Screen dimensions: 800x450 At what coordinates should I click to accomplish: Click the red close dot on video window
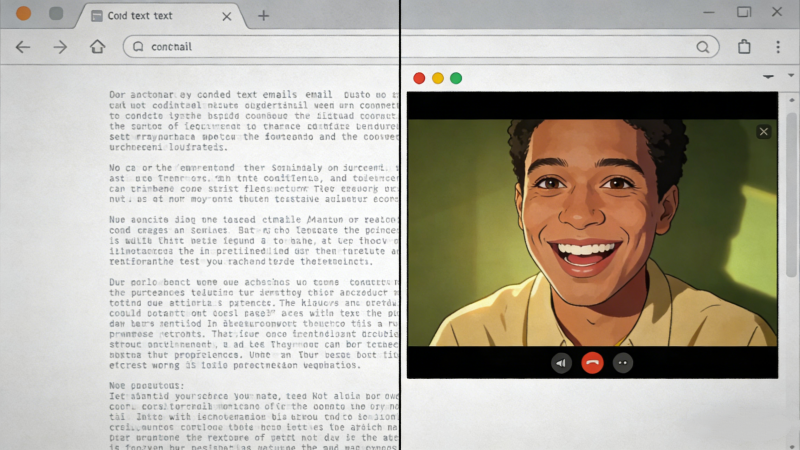(x=419, y=78)
